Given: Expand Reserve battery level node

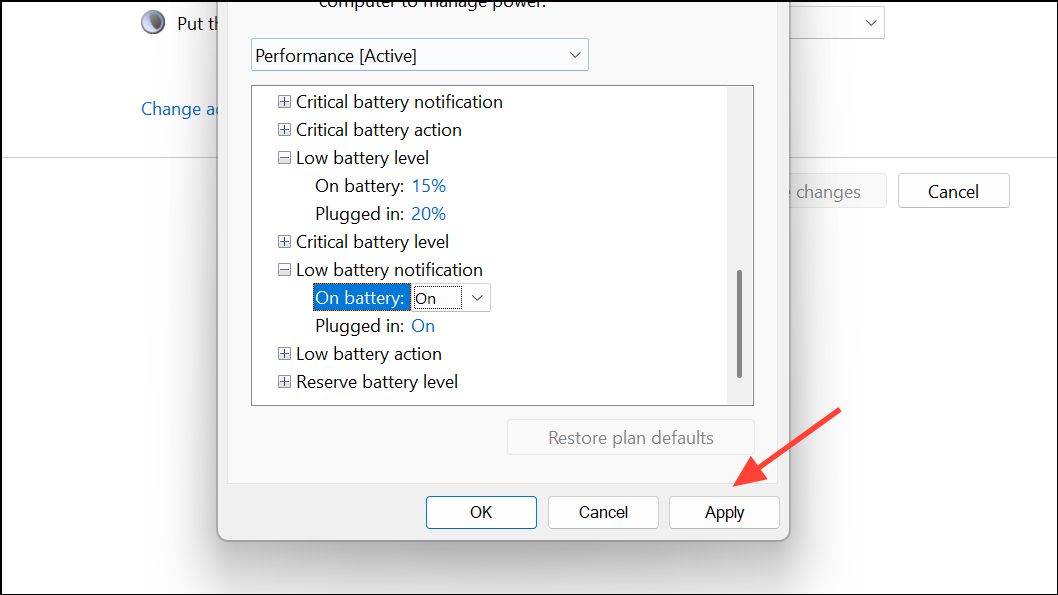Looking at the screenshot, I should coord(284,382).
